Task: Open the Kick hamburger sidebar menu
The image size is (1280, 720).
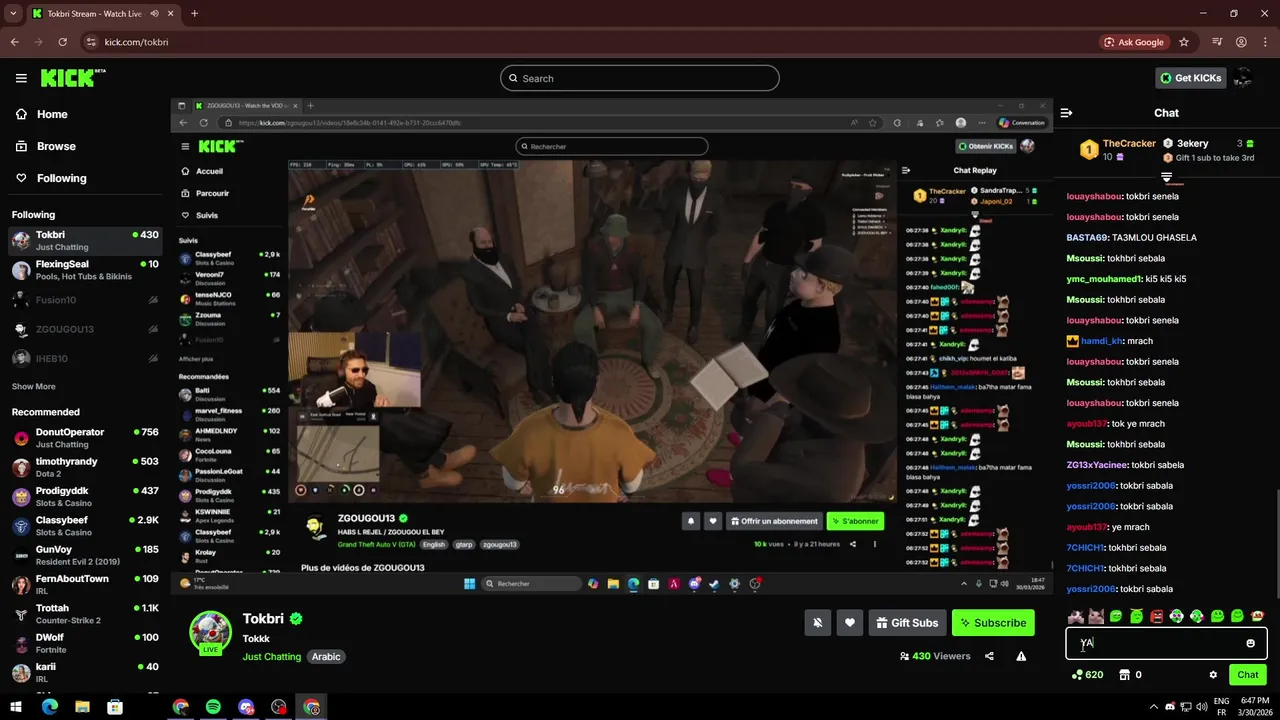Action: (x=21, y=78)
